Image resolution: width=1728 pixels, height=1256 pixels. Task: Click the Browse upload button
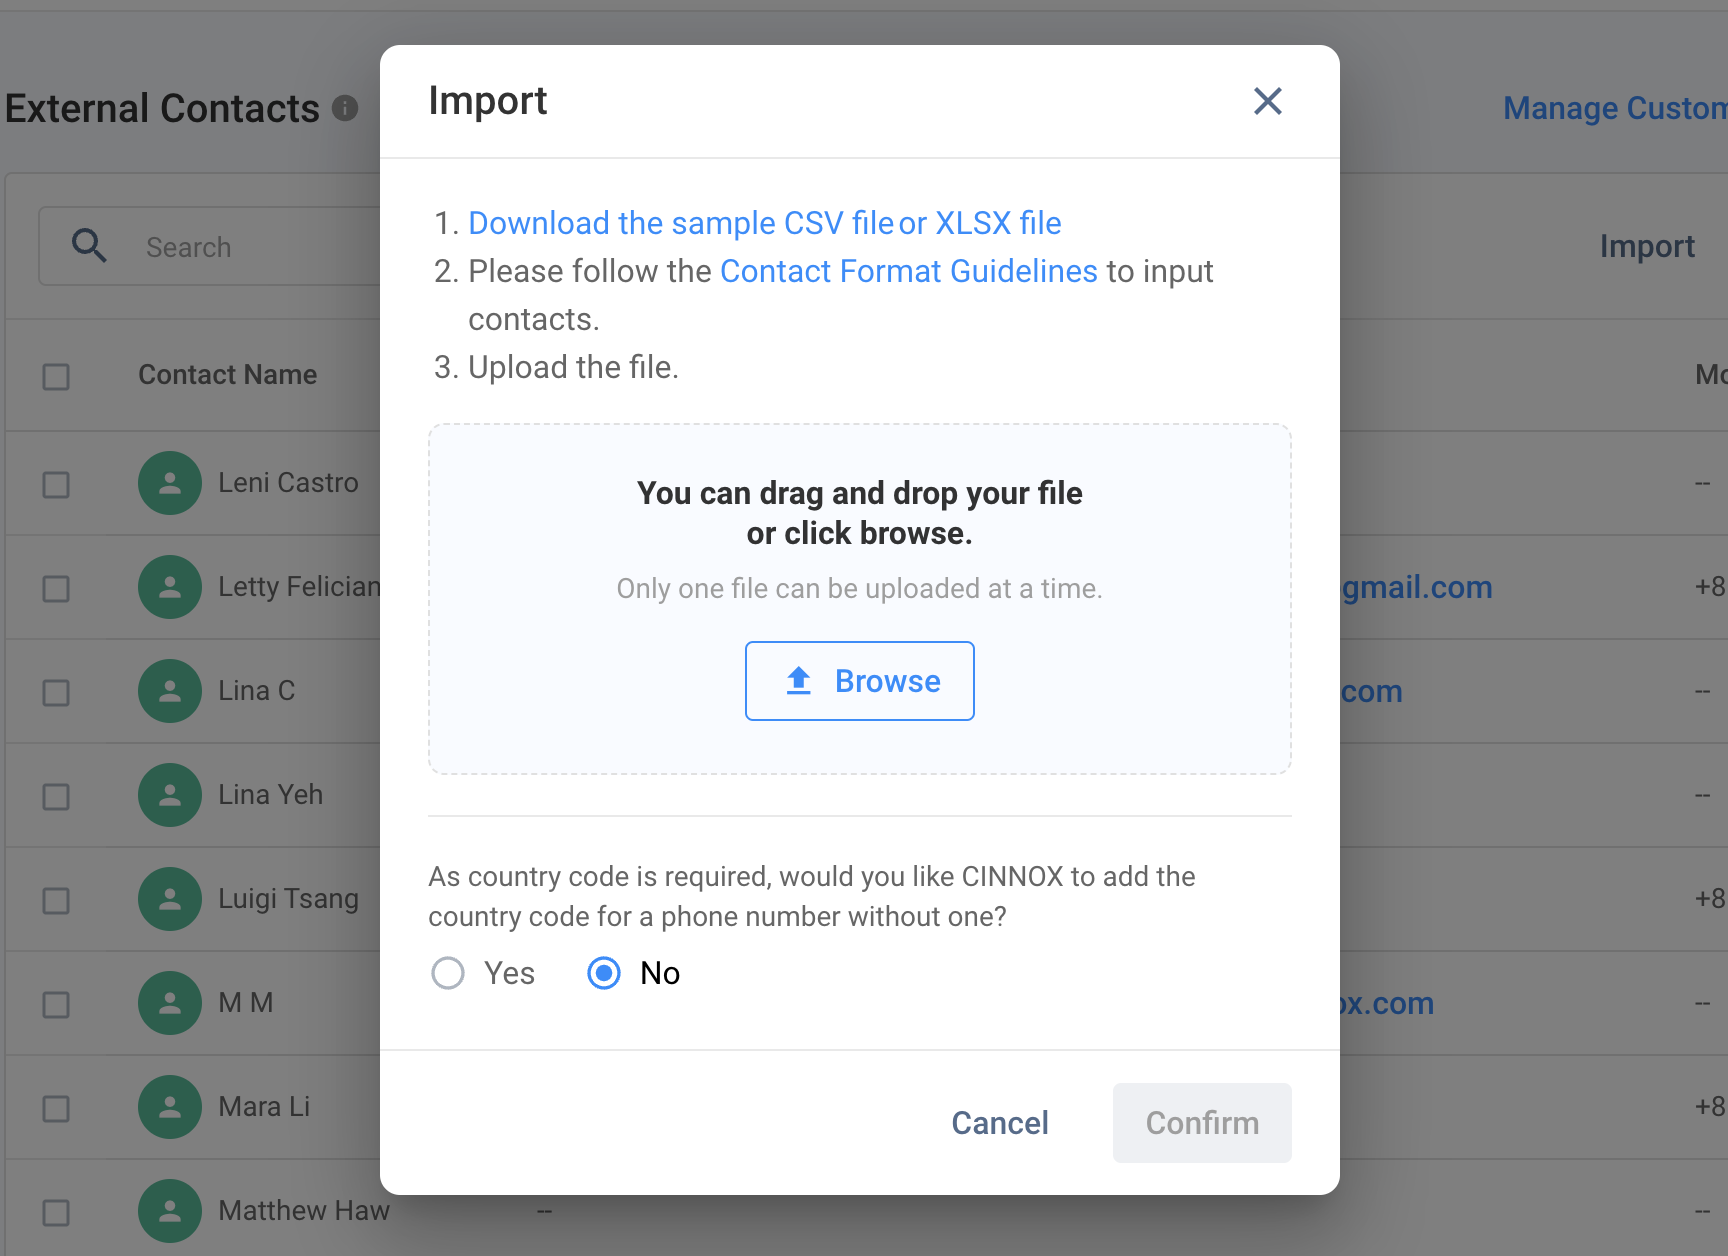pyautogui.click(x=860, y=681)
